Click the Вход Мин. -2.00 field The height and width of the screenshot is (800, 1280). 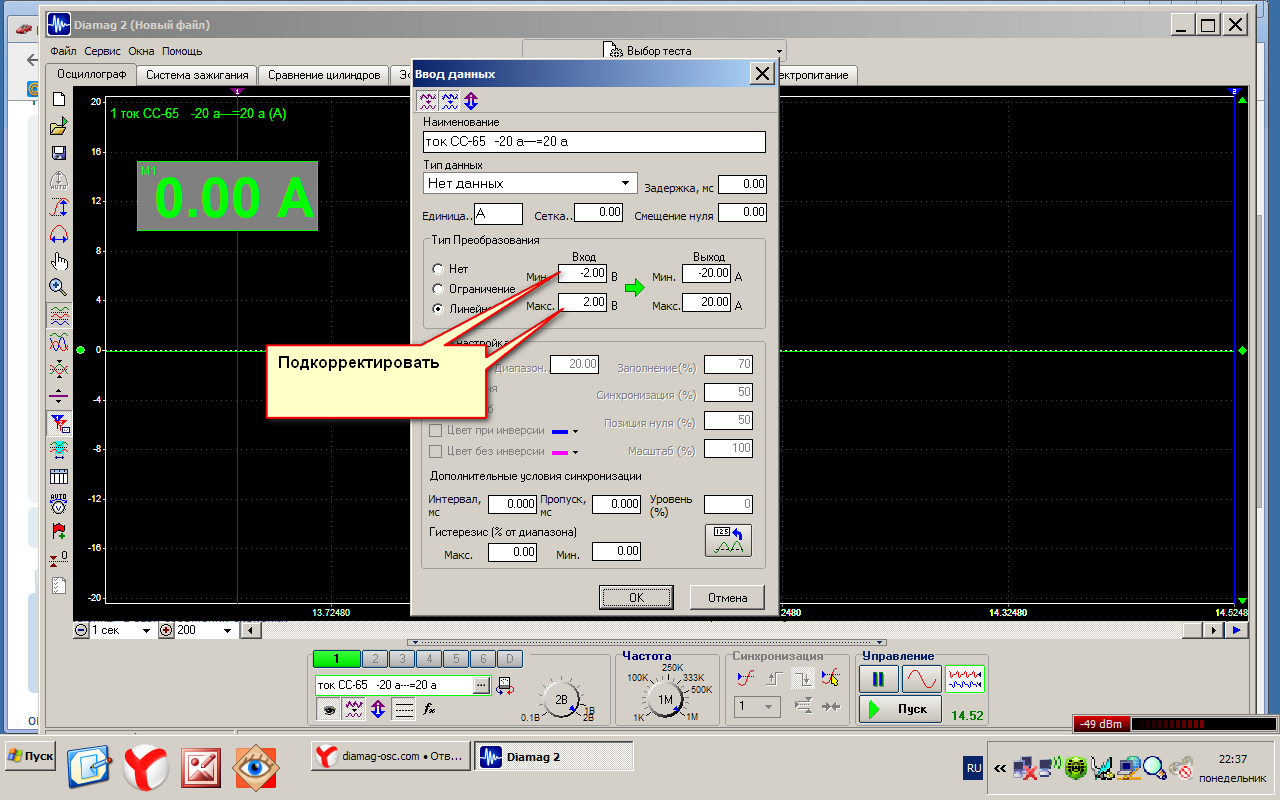(582, 273)
